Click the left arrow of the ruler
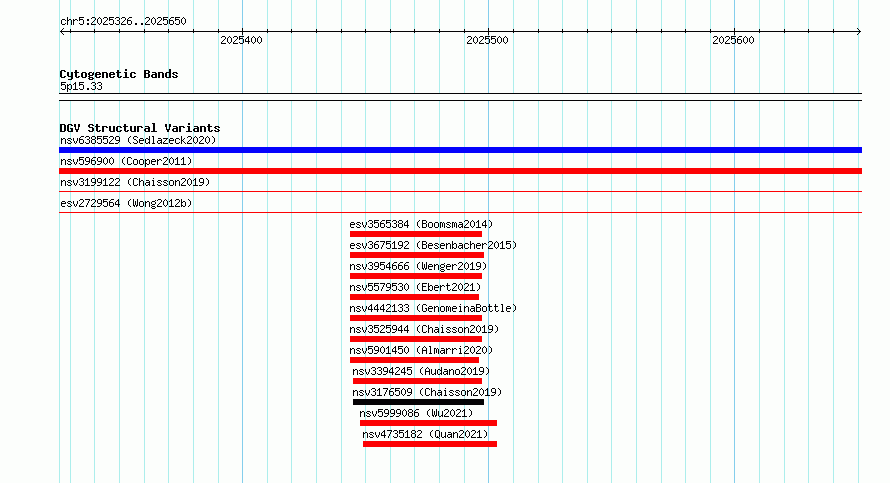890x483 pixels. point(62,31)
